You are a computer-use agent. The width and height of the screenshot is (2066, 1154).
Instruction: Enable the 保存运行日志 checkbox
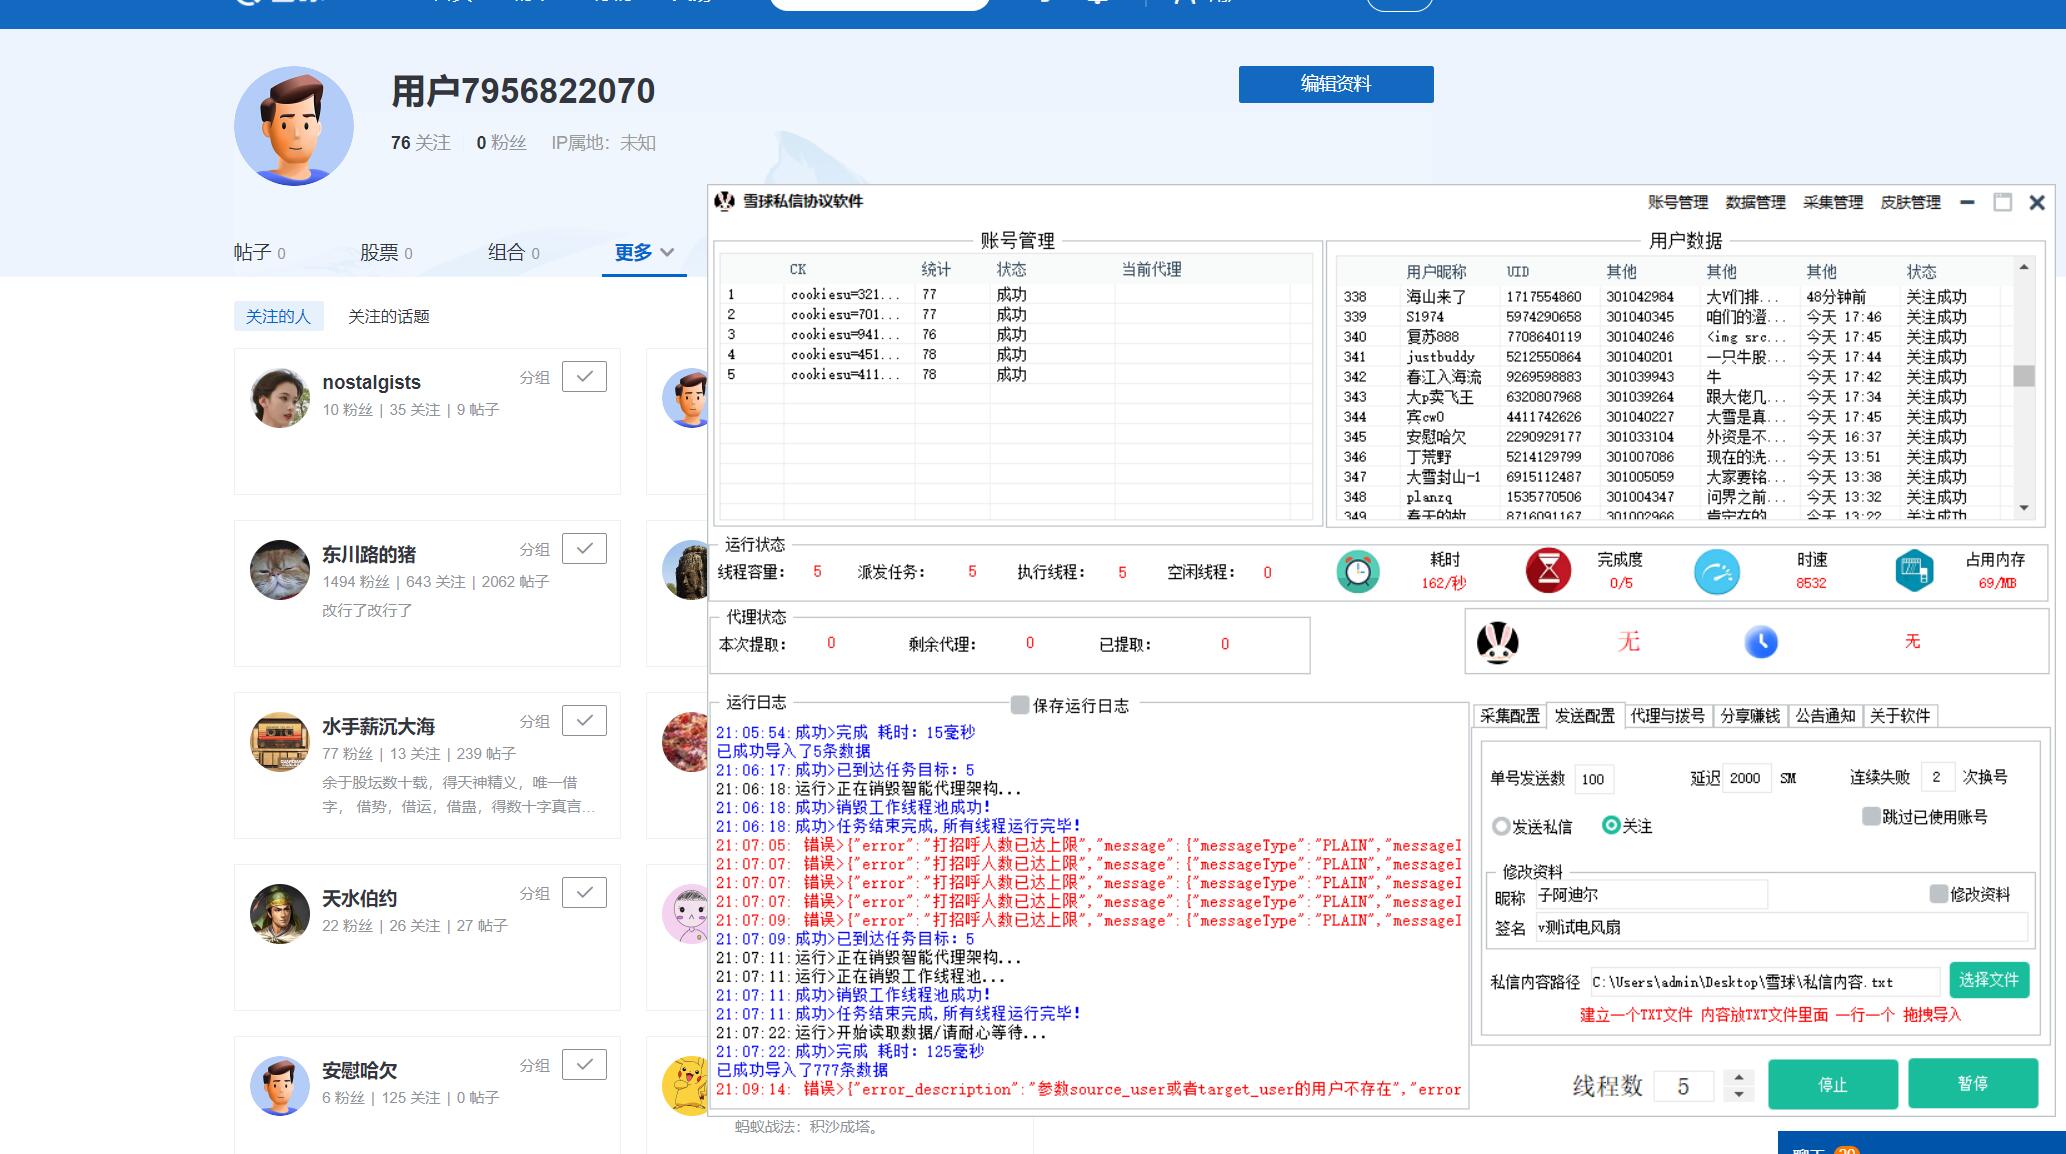(1019, 705)
